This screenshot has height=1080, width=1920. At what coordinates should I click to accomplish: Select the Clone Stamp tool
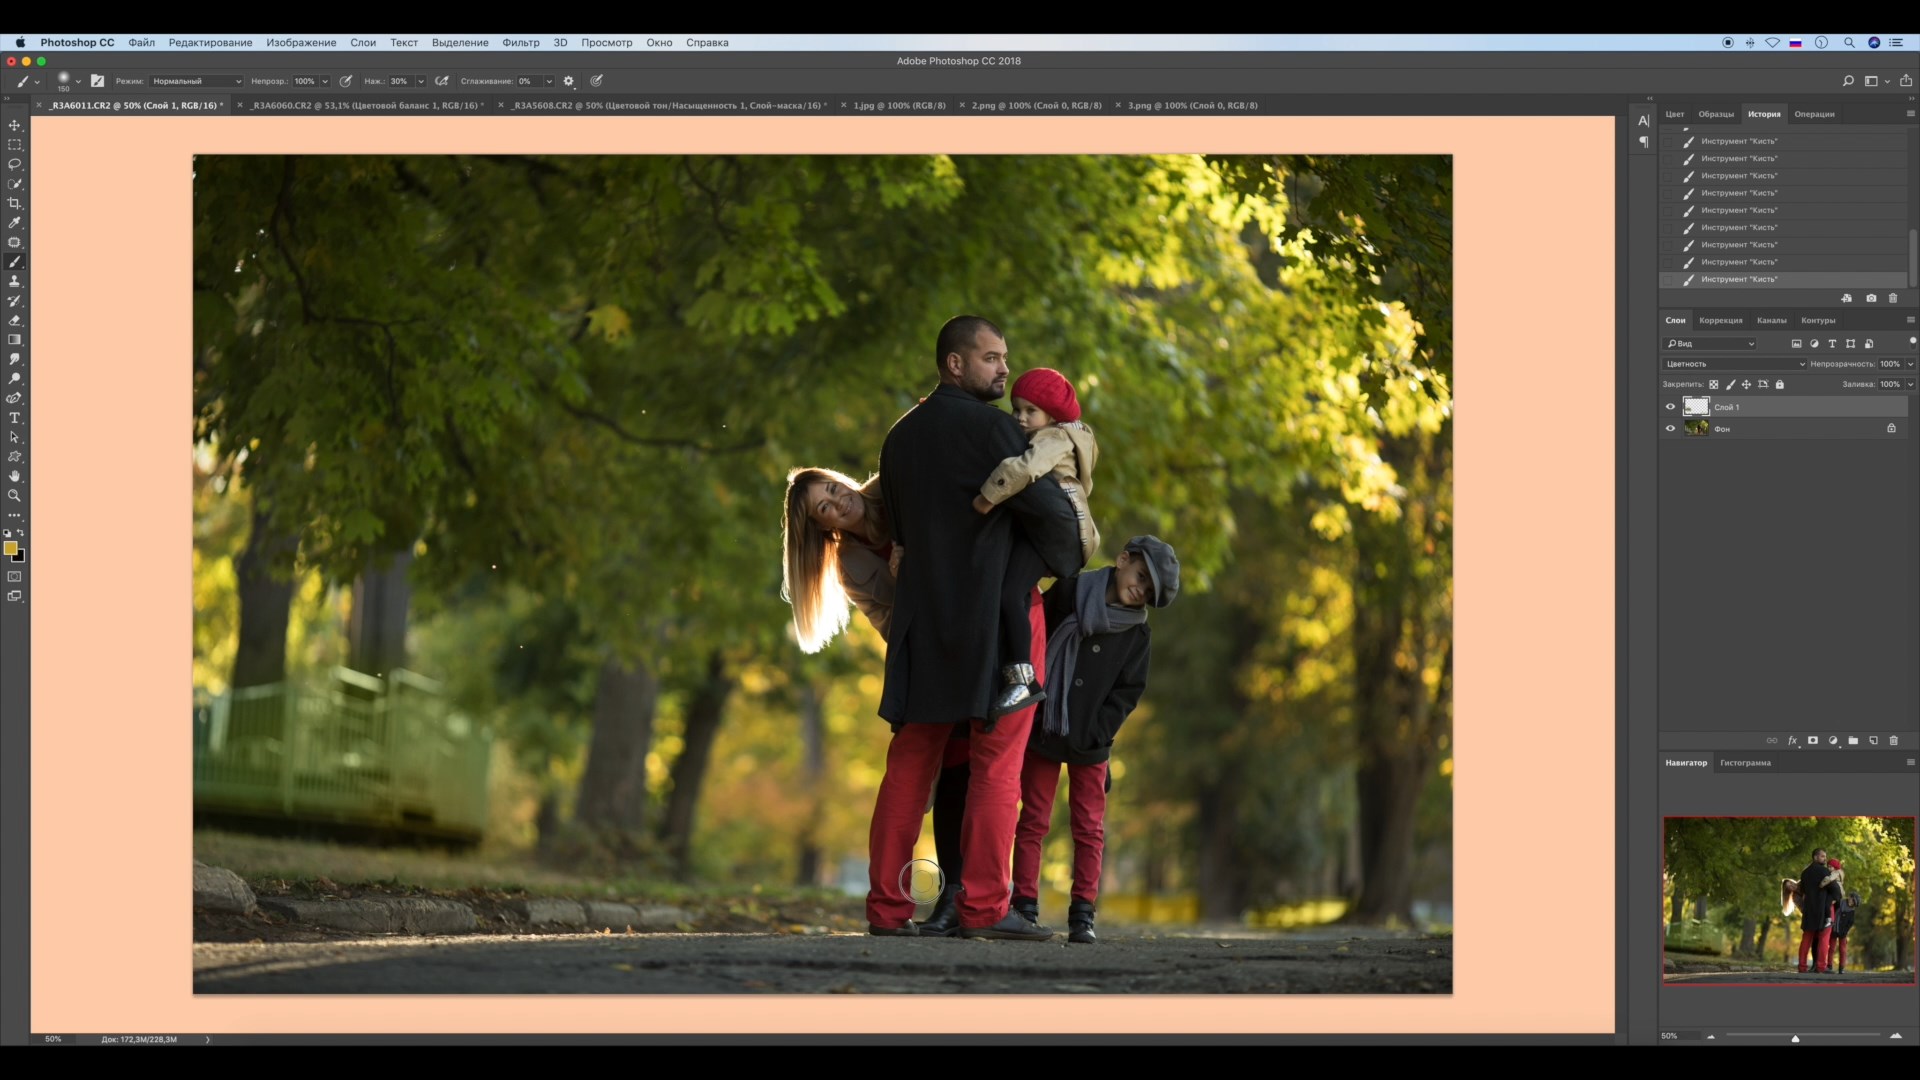tap(14, 281)
